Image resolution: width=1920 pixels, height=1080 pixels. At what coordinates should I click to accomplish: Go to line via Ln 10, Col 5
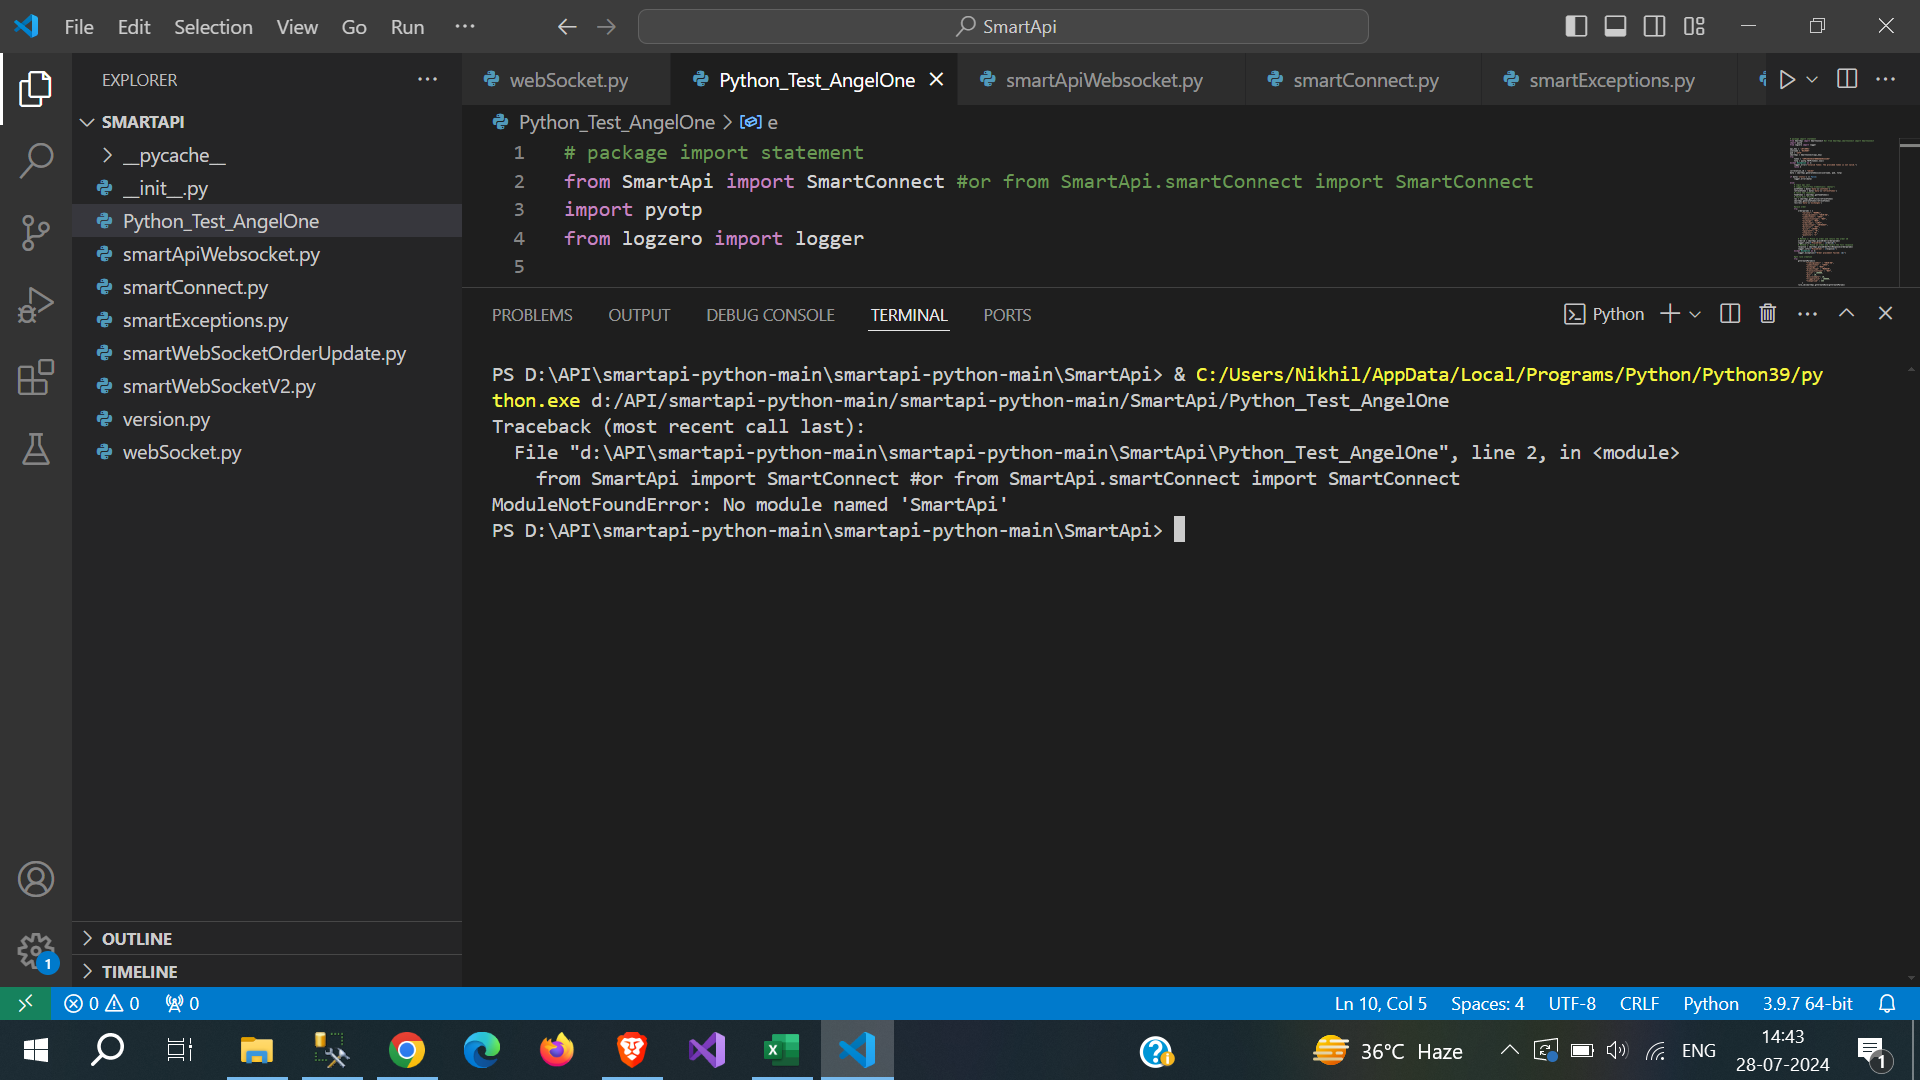click(x=1380, y=1003)
